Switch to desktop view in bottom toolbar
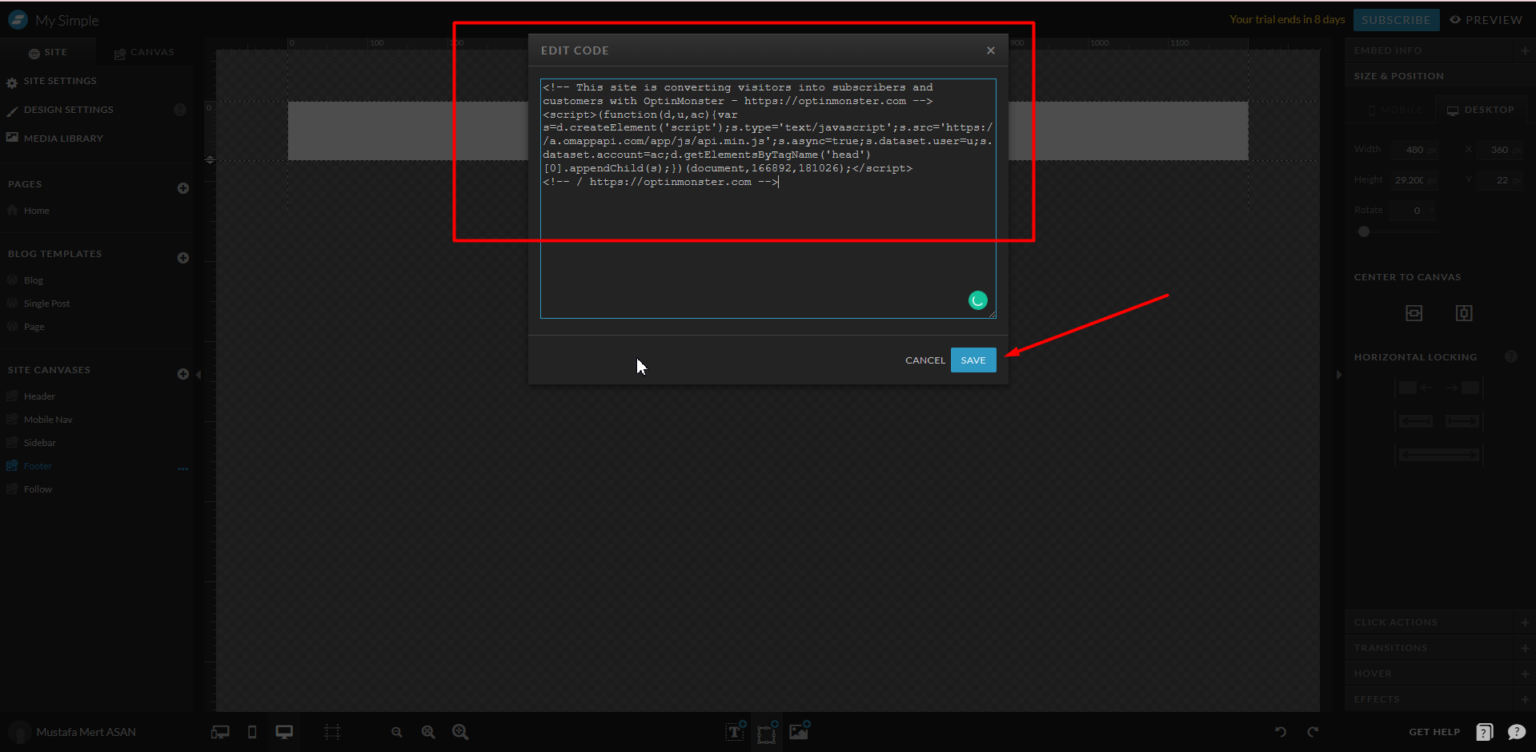The width and height of the screenshot is (1536, 752). pos(284,732)
